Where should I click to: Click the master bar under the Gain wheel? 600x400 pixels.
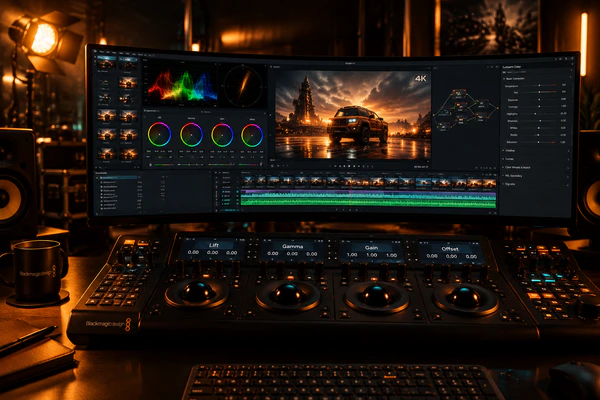[221, 165]
